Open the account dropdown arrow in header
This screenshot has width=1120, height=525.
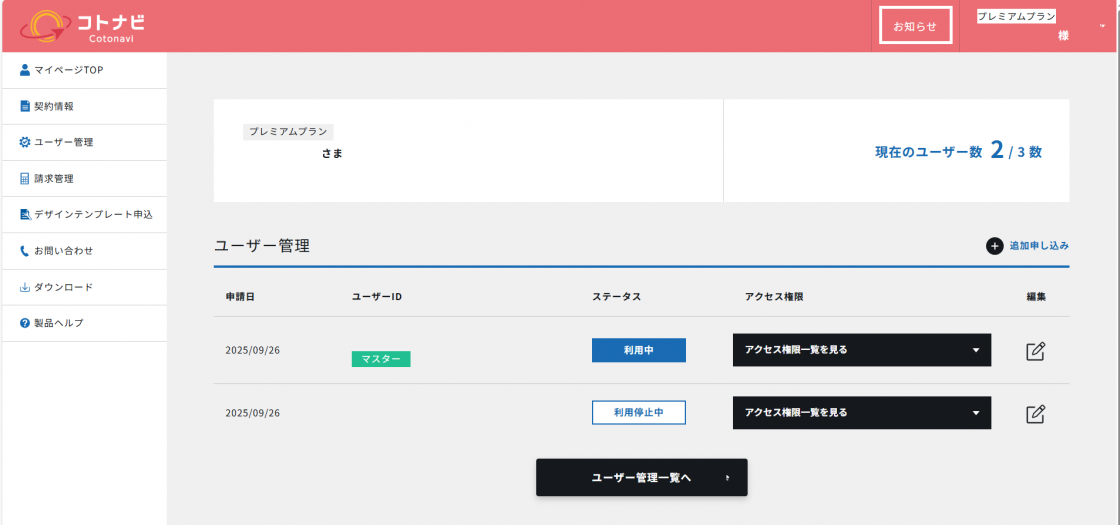click(x=1102, y=26)
